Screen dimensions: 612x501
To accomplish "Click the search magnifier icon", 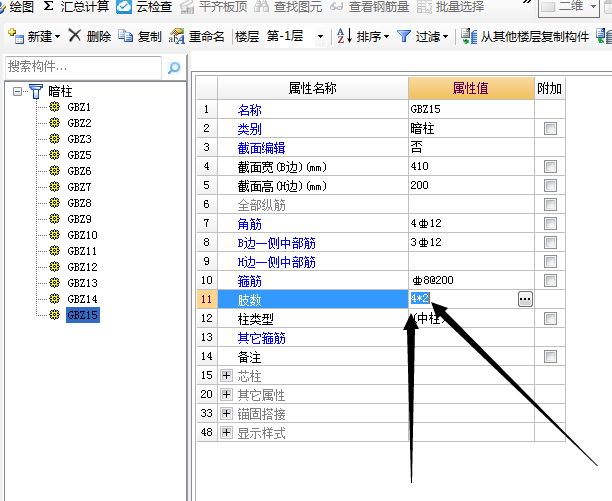I will [x=174, y=68].
